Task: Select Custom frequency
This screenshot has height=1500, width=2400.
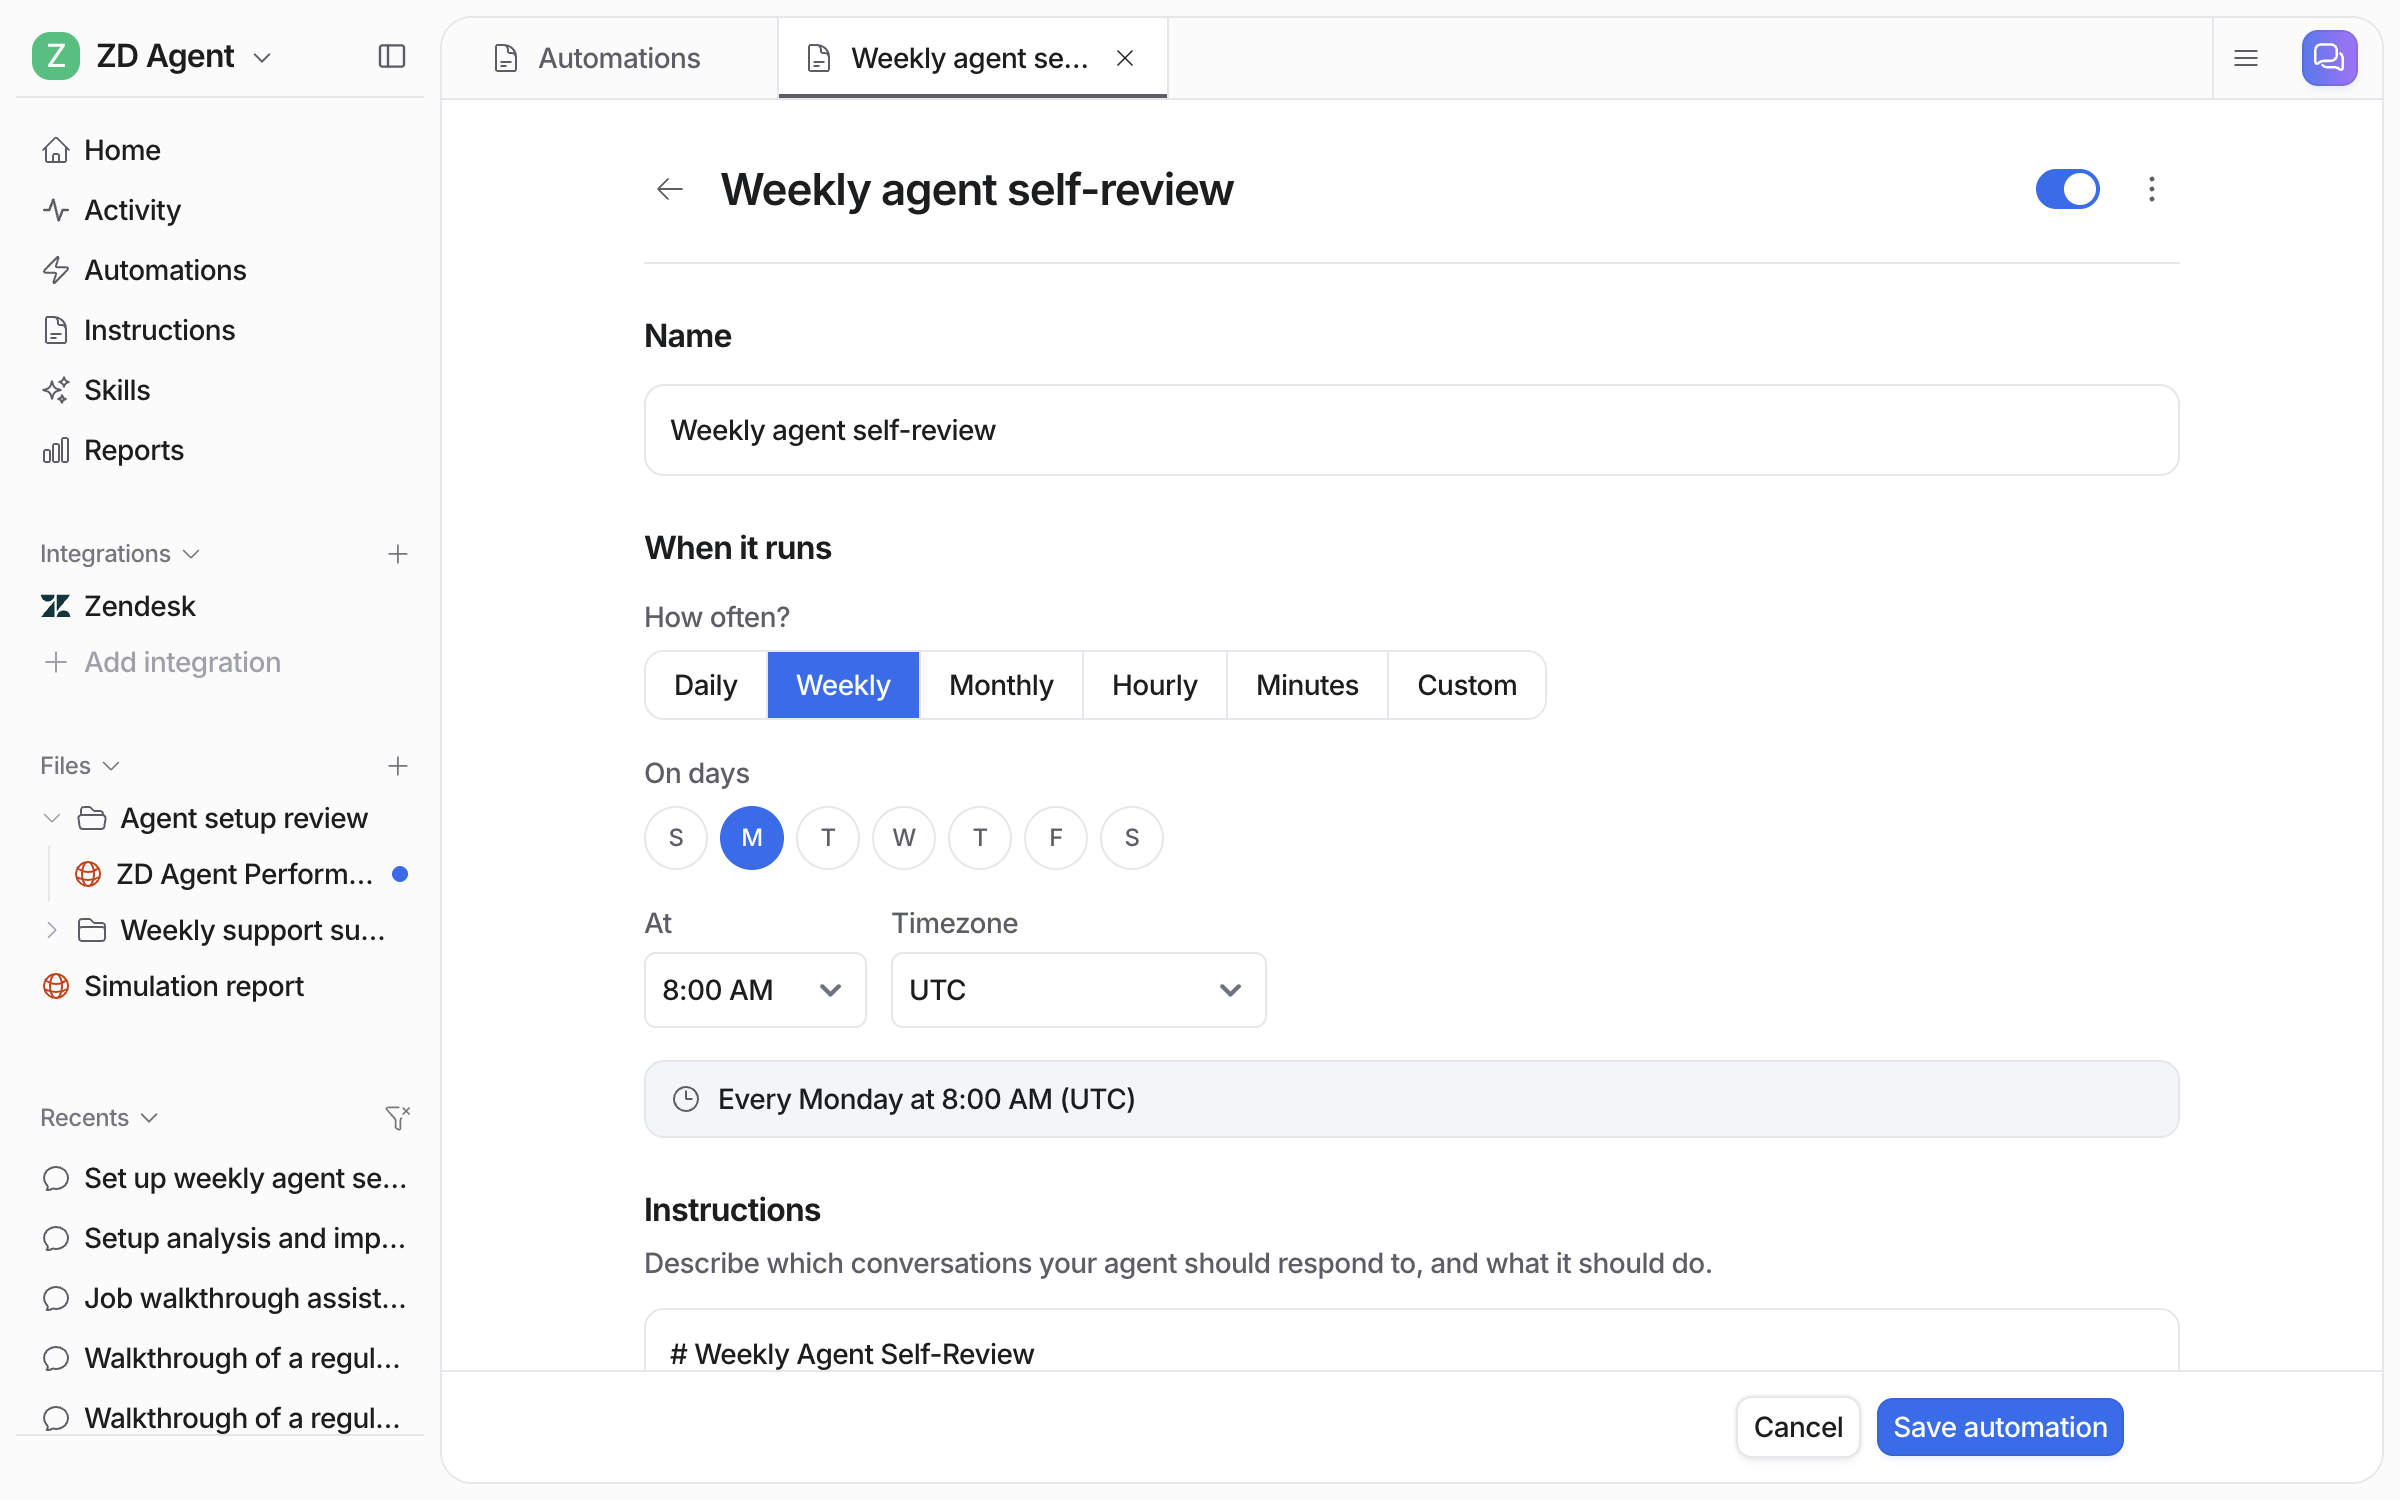Action: tap(1467, 685)
